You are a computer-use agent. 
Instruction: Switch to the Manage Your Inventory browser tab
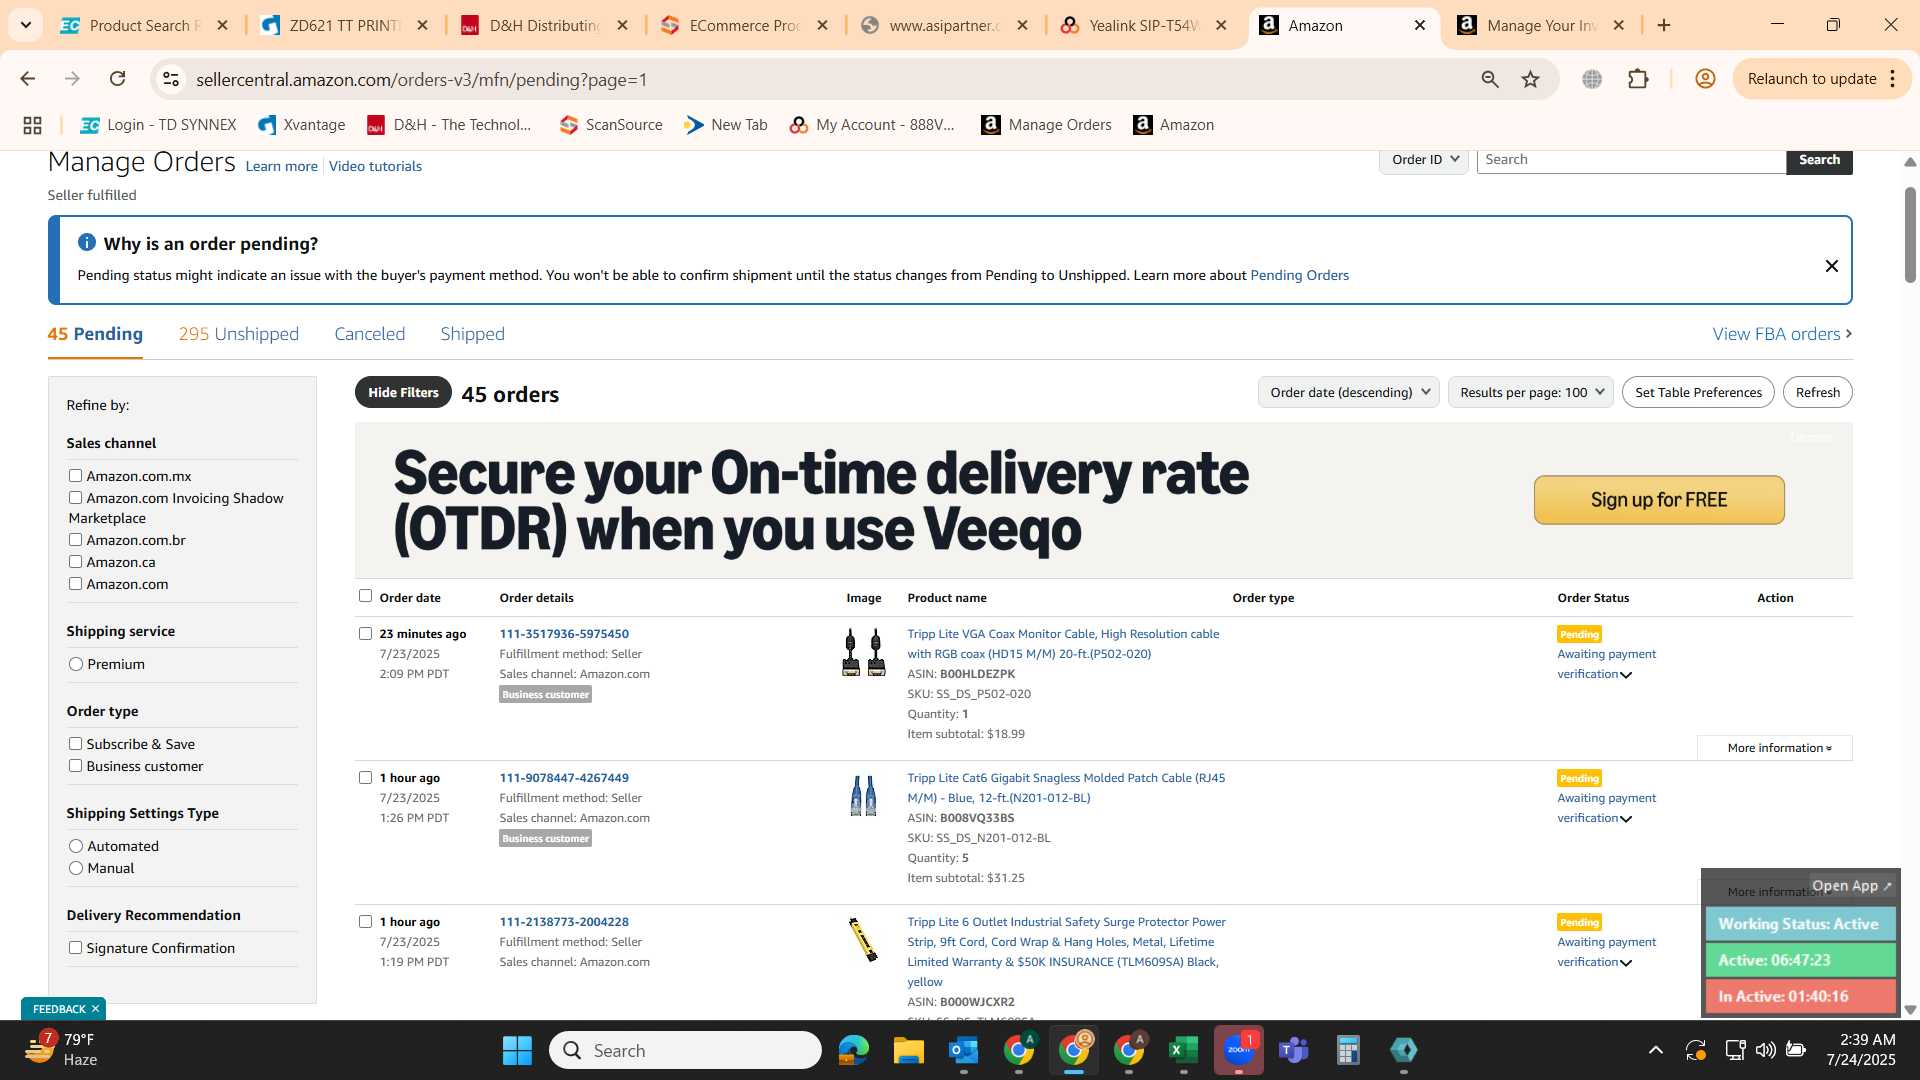[1541, 25]
